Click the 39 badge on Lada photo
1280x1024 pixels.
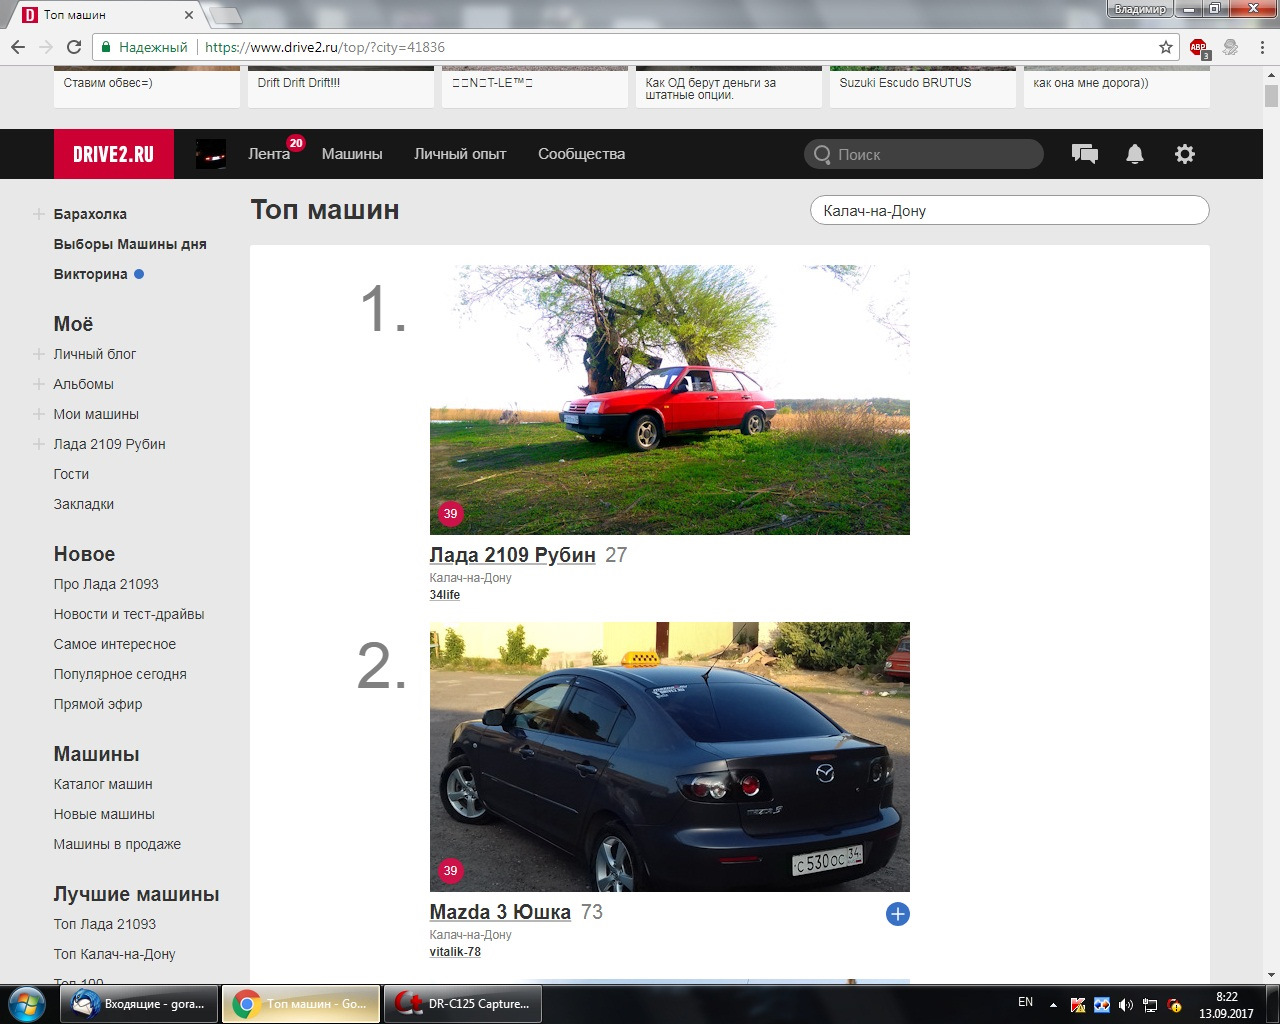[x=450, y=514]
